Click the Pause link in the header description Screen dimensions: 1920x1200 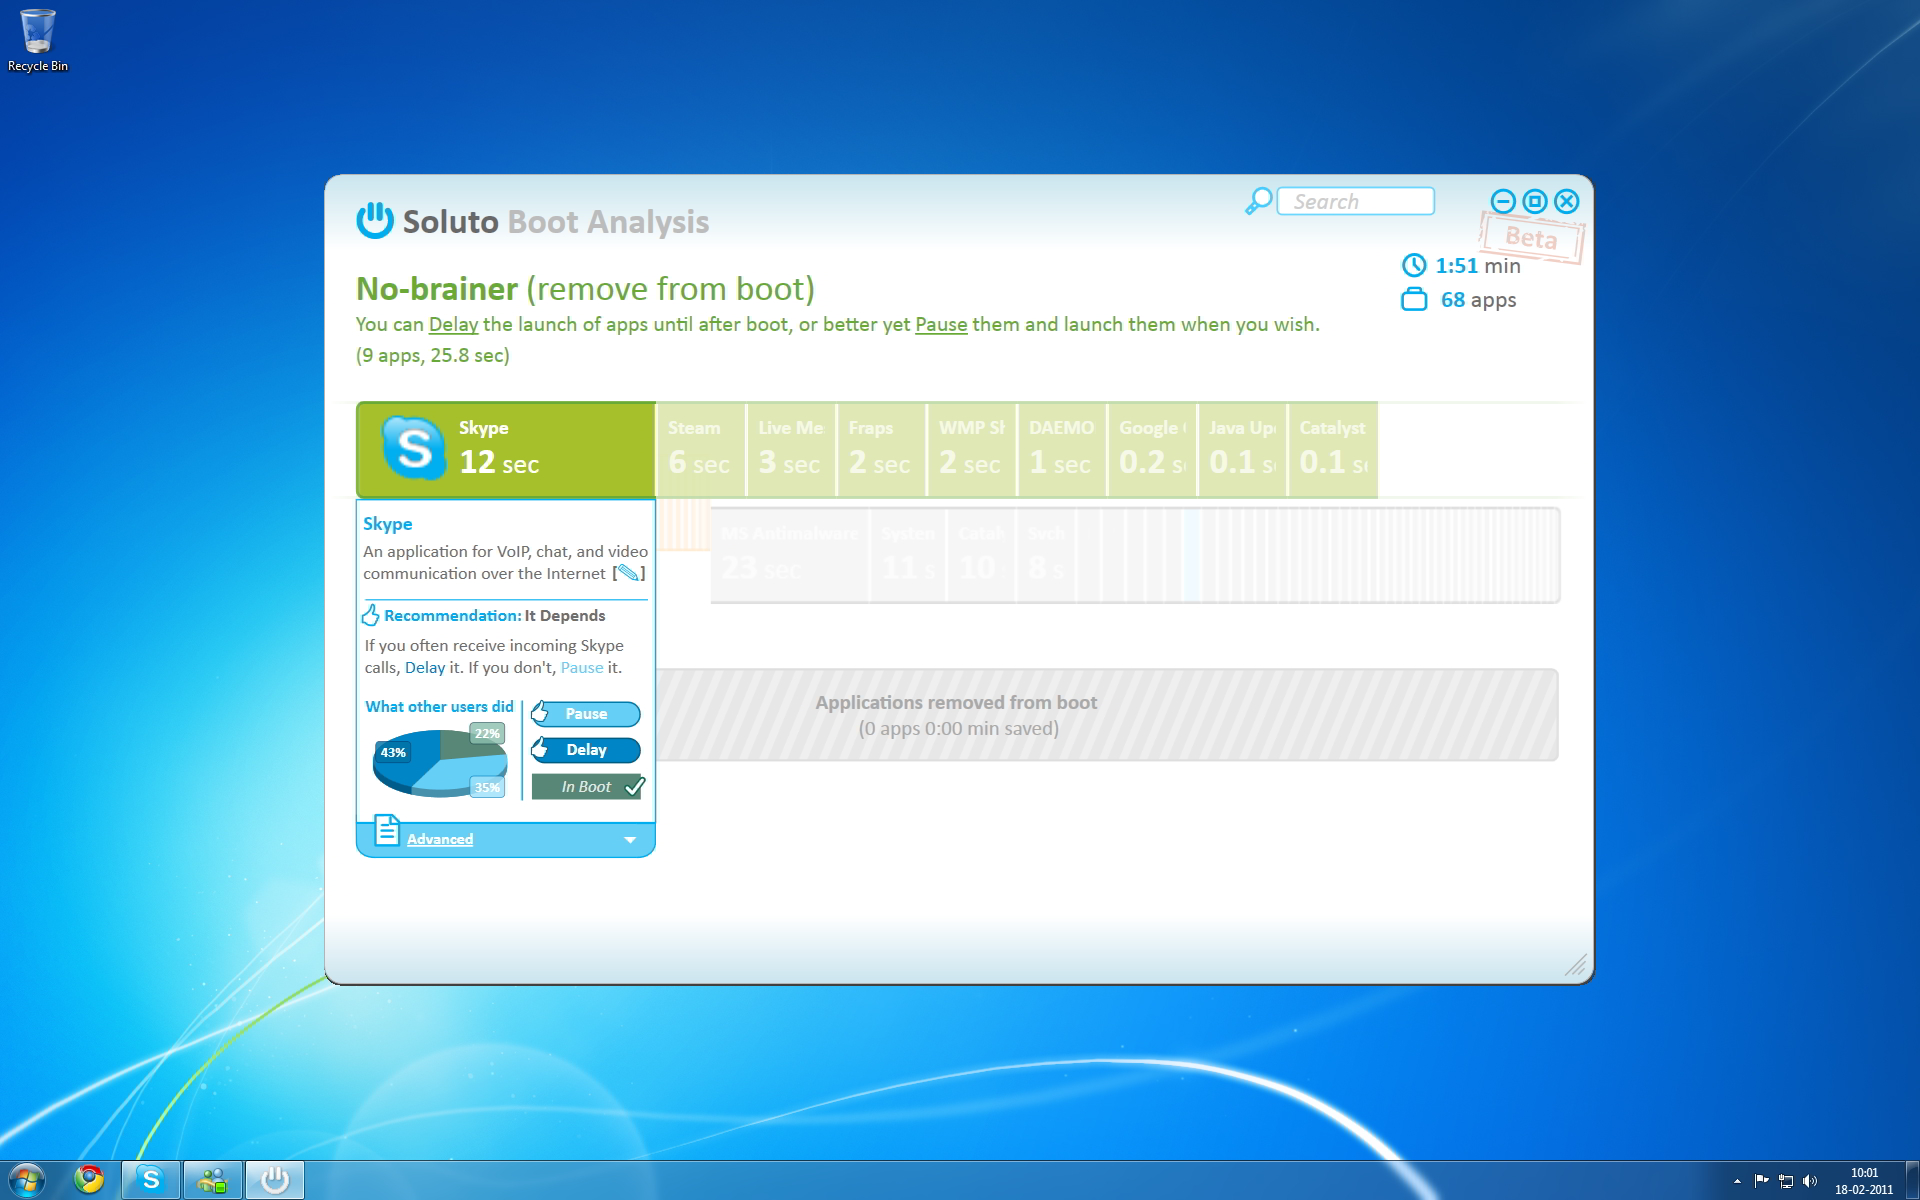click(x=941, y=324)
